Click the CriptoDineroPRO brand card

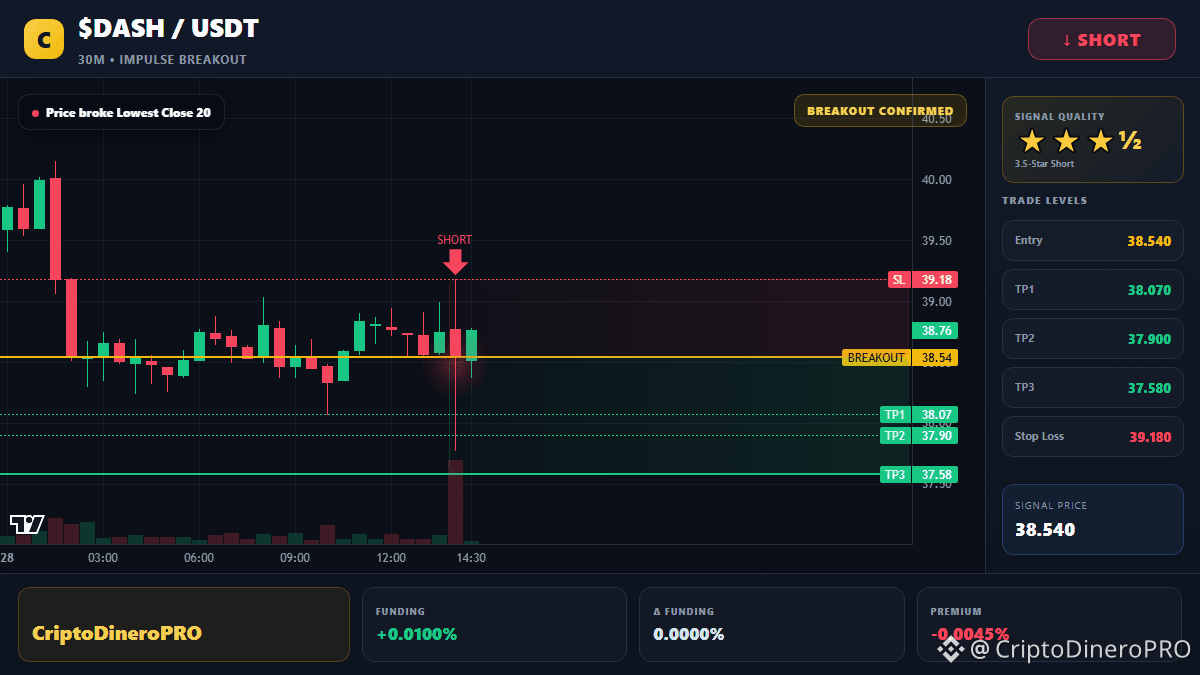coord(184,624)
